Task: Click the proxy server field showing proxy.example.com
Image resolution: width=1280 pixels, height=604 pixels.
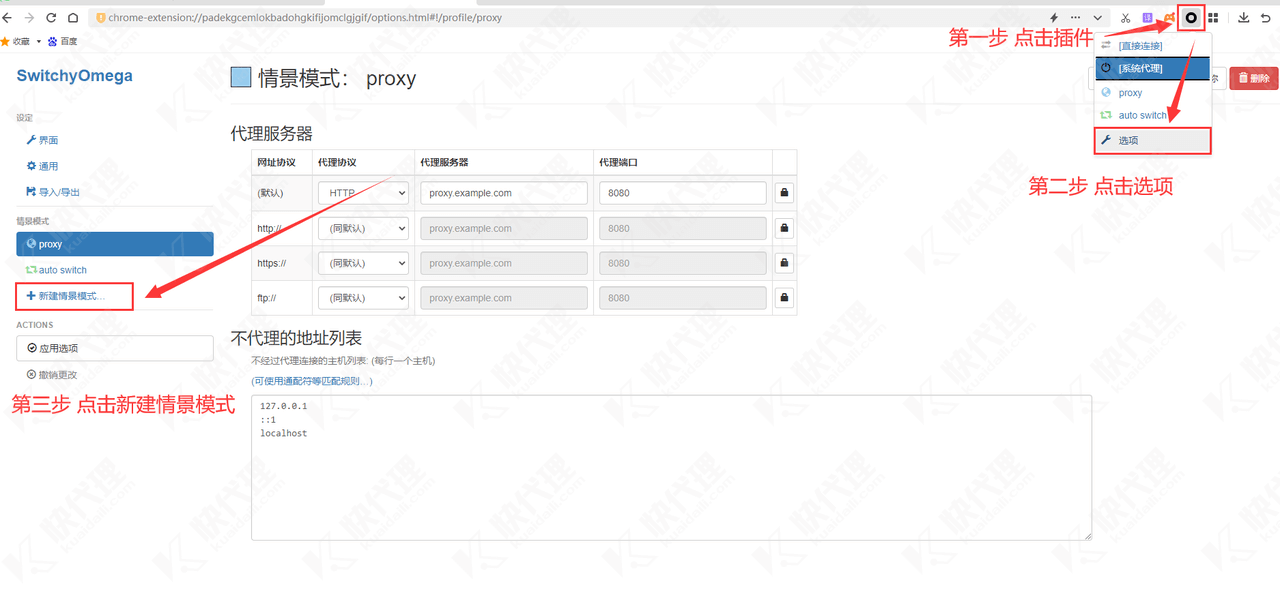Action: coord(504,193)
